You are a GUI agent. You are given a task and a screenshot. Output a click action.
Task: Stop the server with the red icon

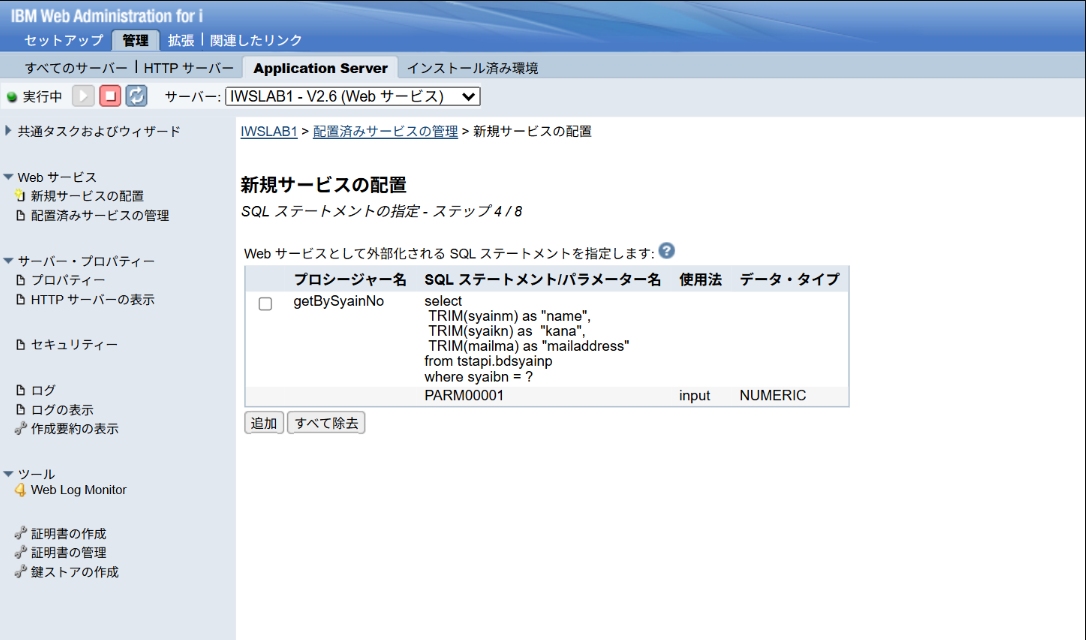click(x=109, y=96)
